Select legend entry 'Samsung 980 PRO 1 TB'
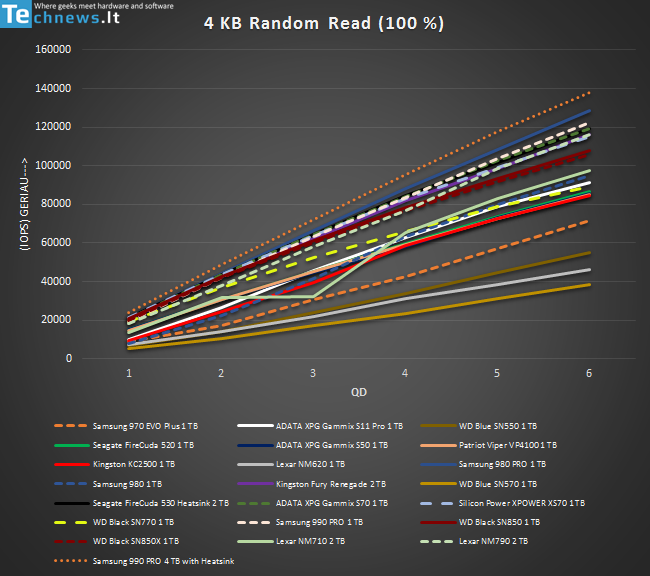Screen dimensions: 650x576 click(x=483, y=464)
